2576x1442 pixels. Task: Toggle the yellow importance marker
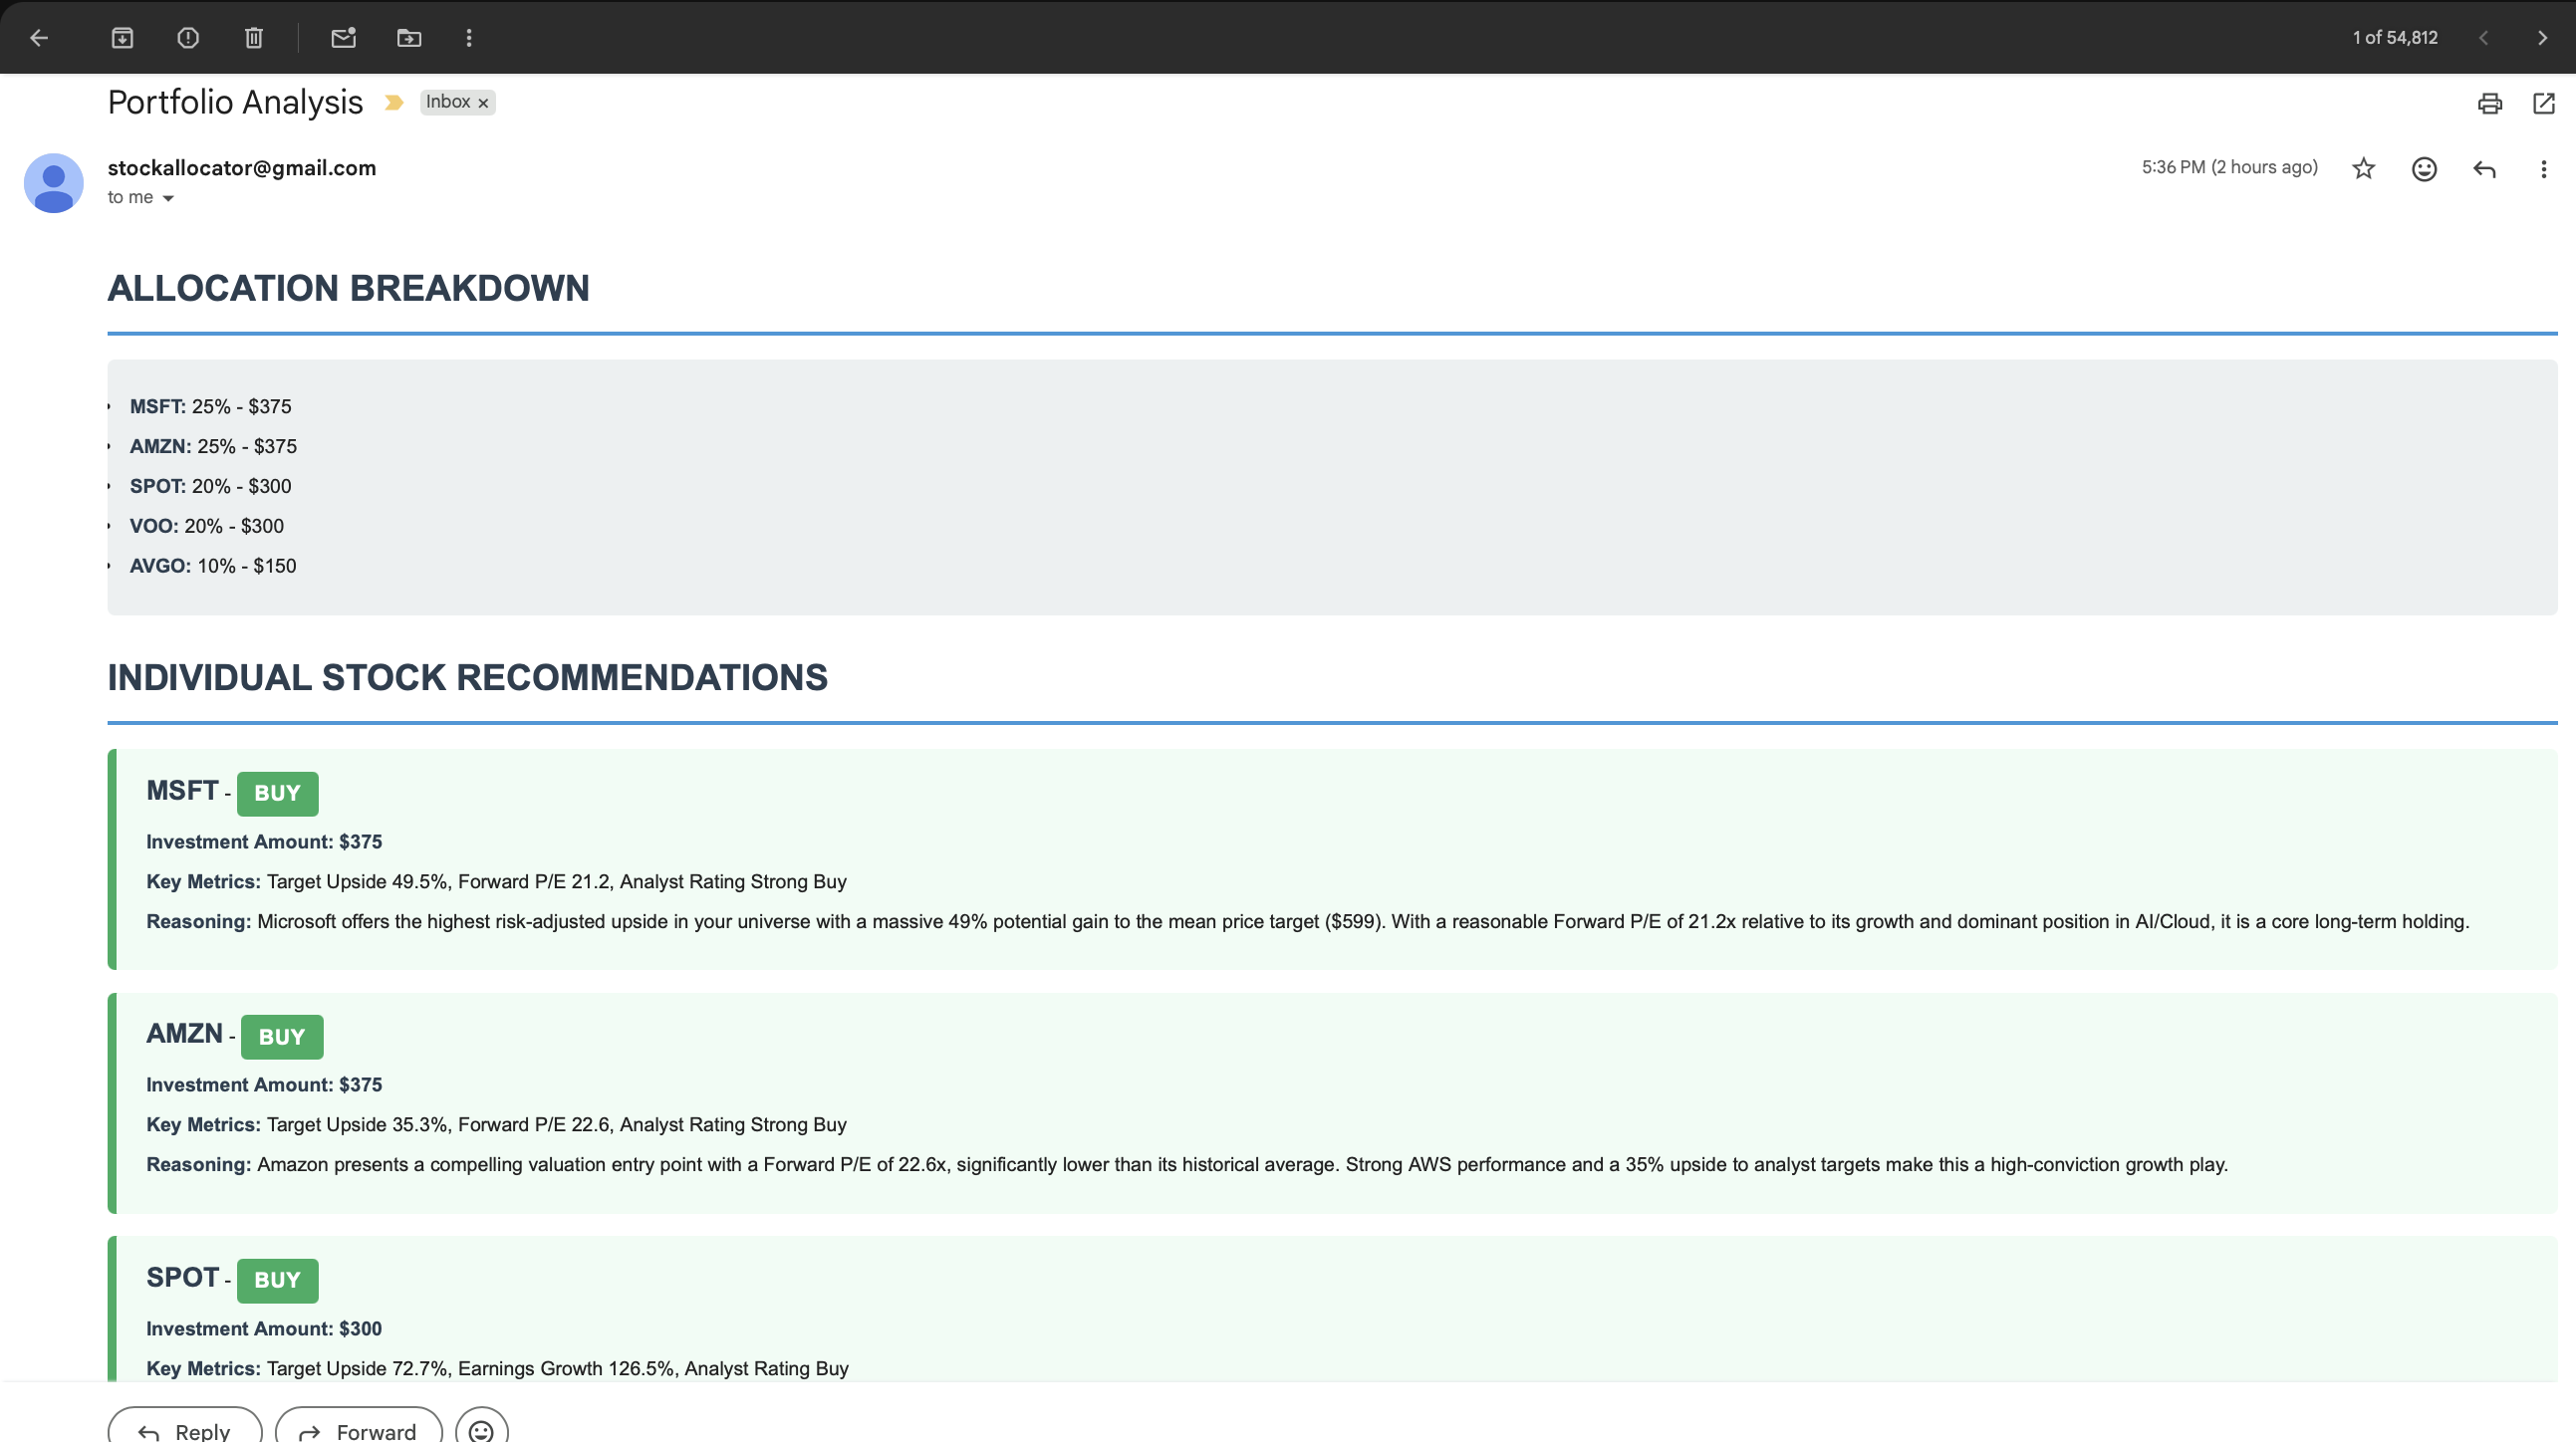[394, 102]
